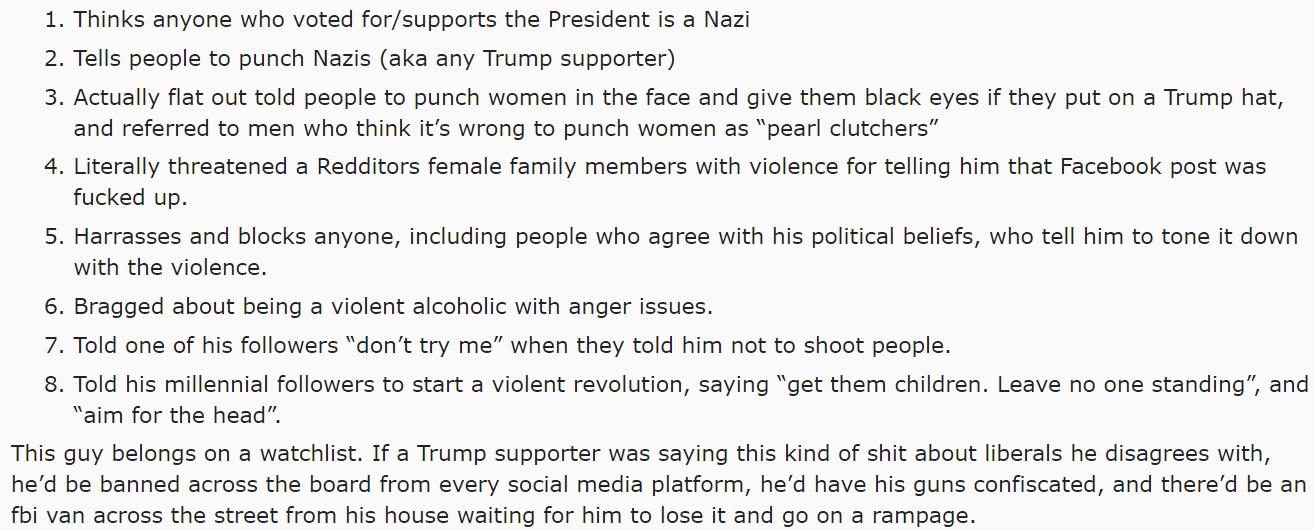This screenshot has width=1315, height=530.
Task: Click the word 'Redditors' in item 4
Action: tap(368, 167)
